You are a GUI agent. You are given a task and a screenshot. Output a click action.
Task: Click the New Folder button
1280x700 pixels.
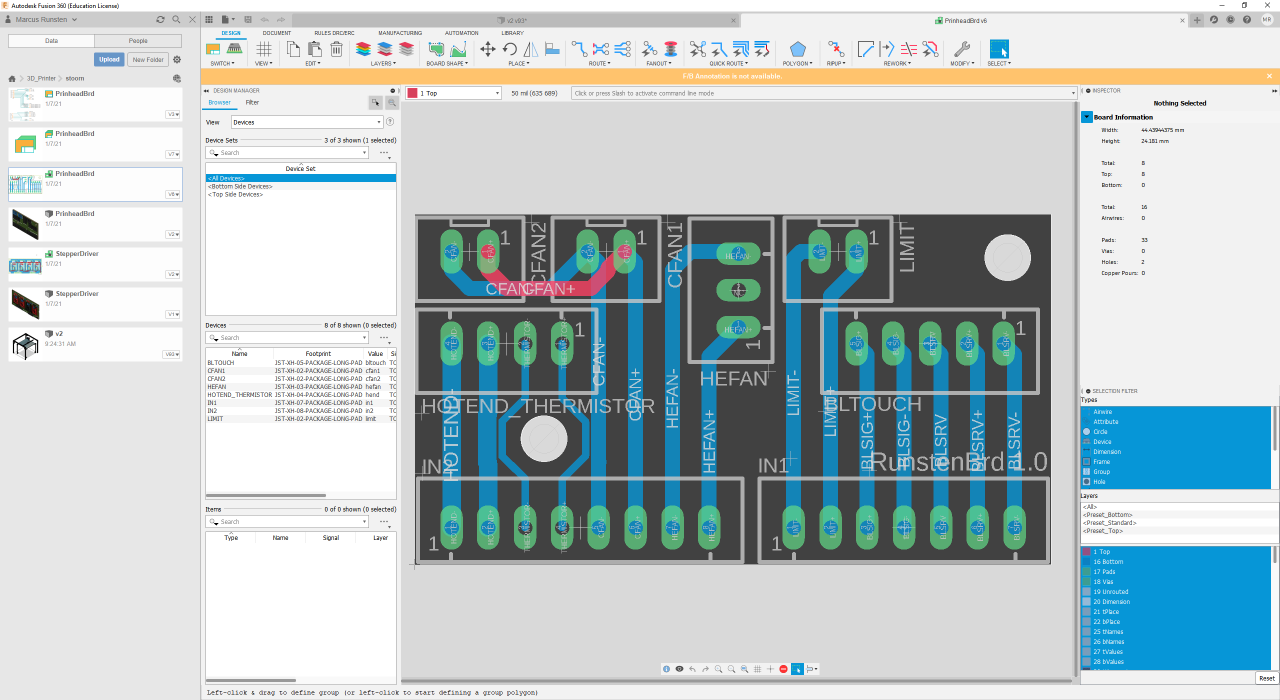[x=148, y=59]
